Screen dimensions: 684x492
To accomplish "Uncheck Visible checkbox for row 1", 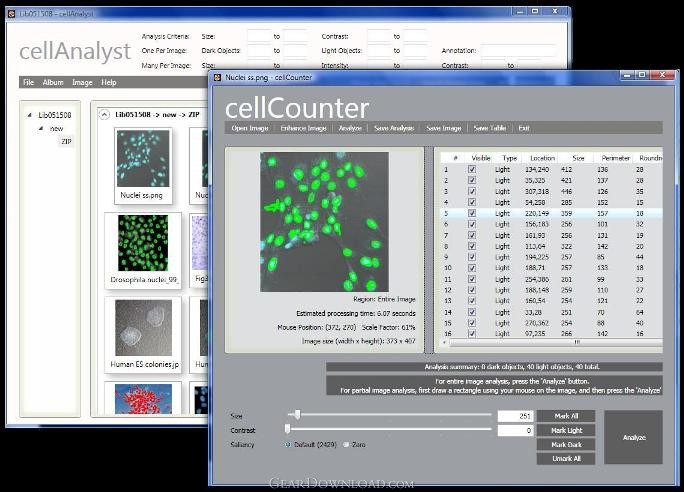I will (x=472, y=170).
